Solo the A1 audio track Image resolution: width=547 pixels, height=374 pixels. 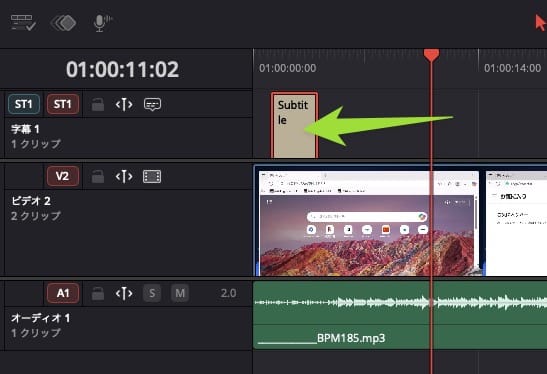[152, 293]
